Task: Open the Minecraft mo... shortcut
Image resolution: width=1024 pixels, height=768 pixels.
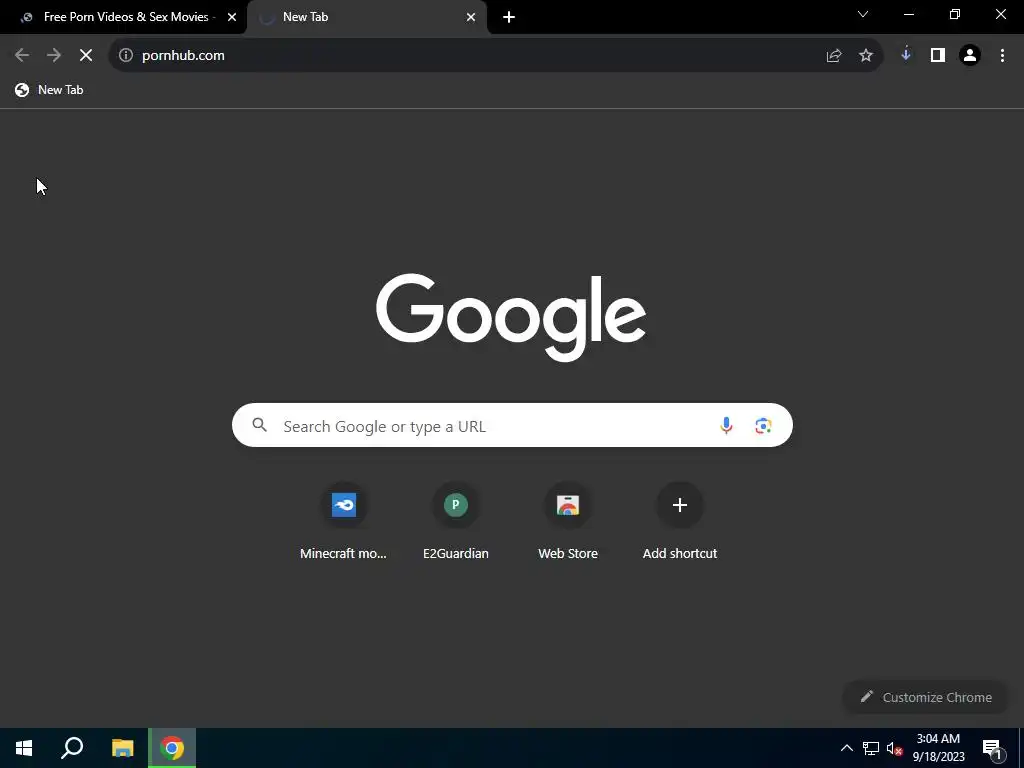Action: [x=344, y=522]
